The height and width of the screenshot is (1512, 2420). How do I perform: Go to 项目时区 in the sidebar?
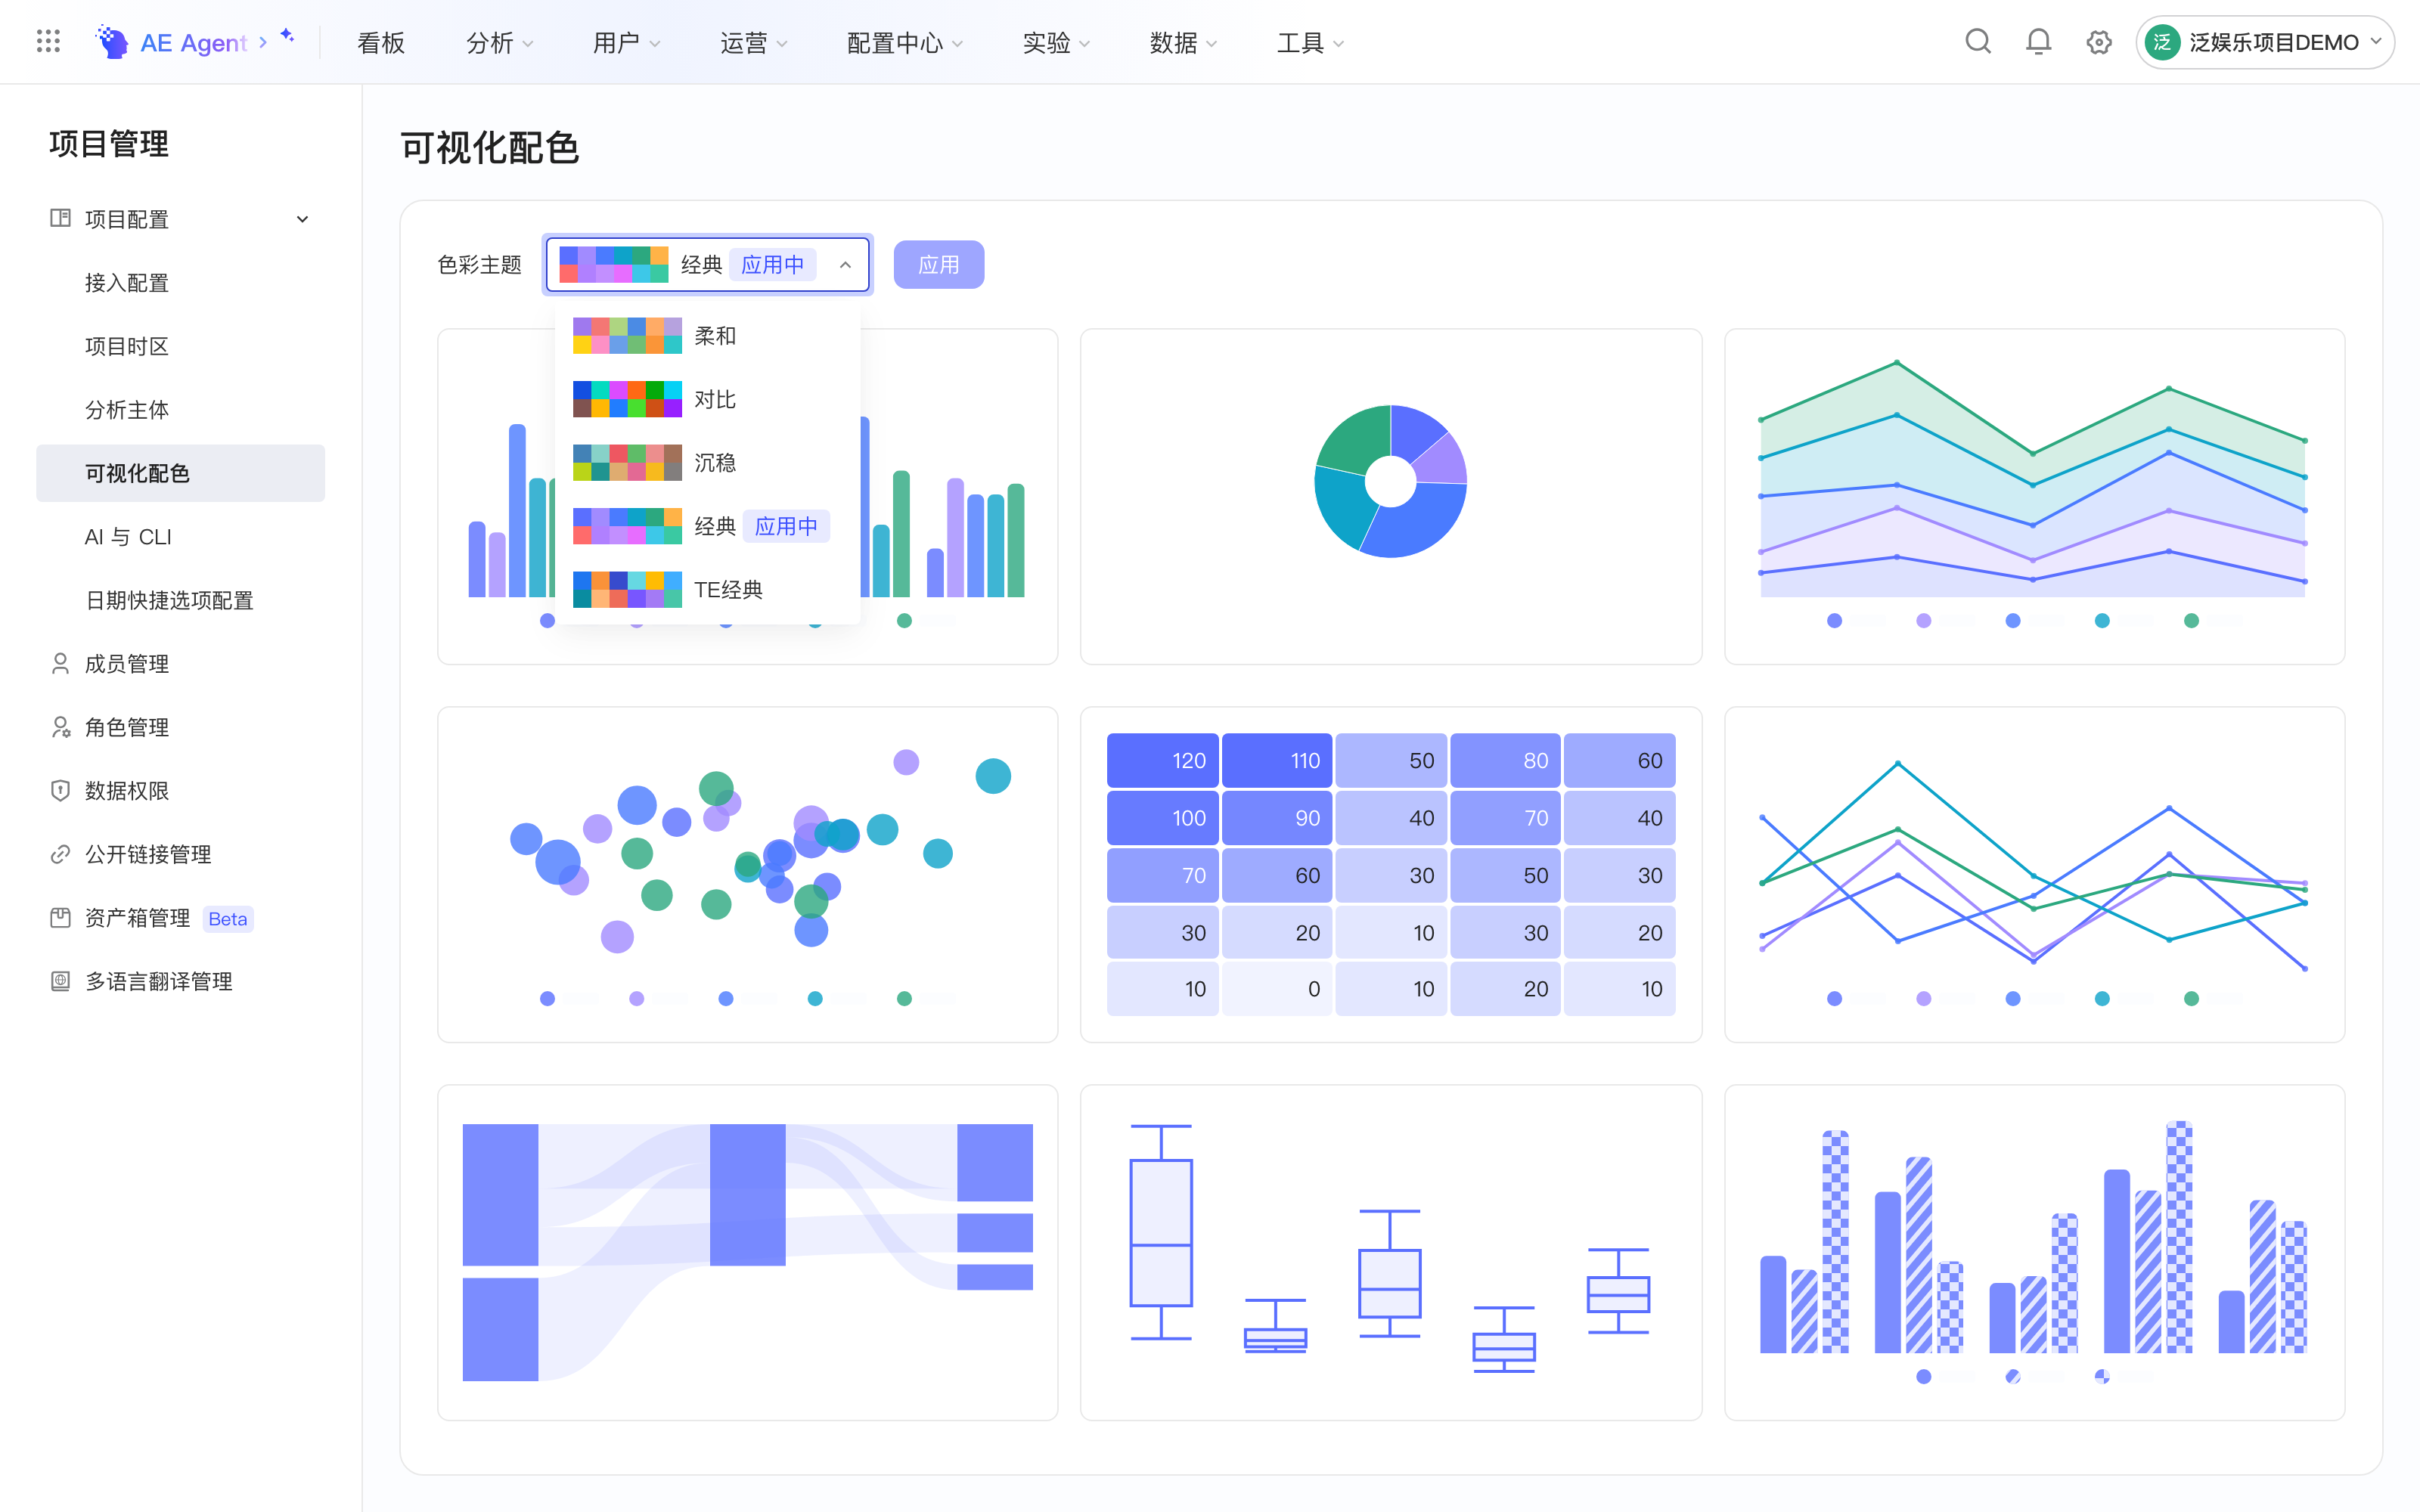[x=127, y=346]
